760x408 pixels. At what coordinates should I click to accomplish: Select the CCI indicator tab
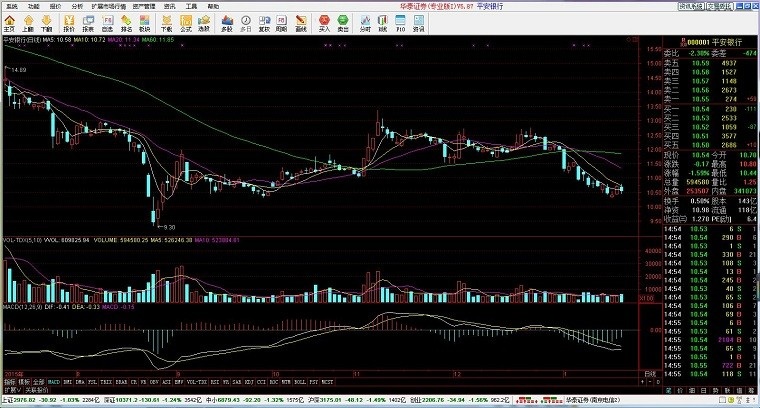click(x=262, y=382)
